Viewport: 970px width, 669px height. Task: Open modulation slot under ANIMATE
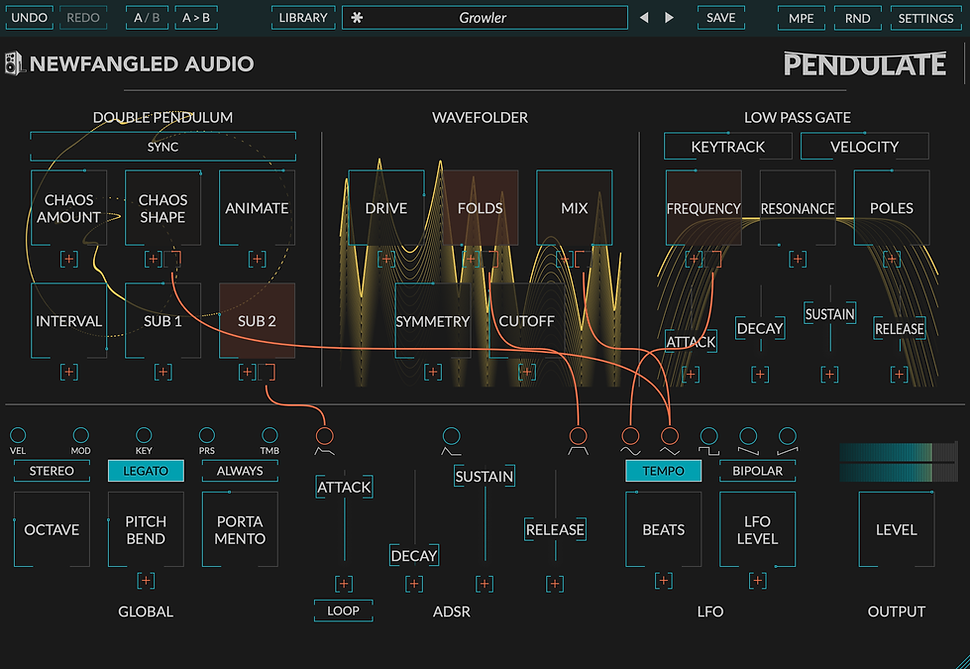tap(257, 259)
